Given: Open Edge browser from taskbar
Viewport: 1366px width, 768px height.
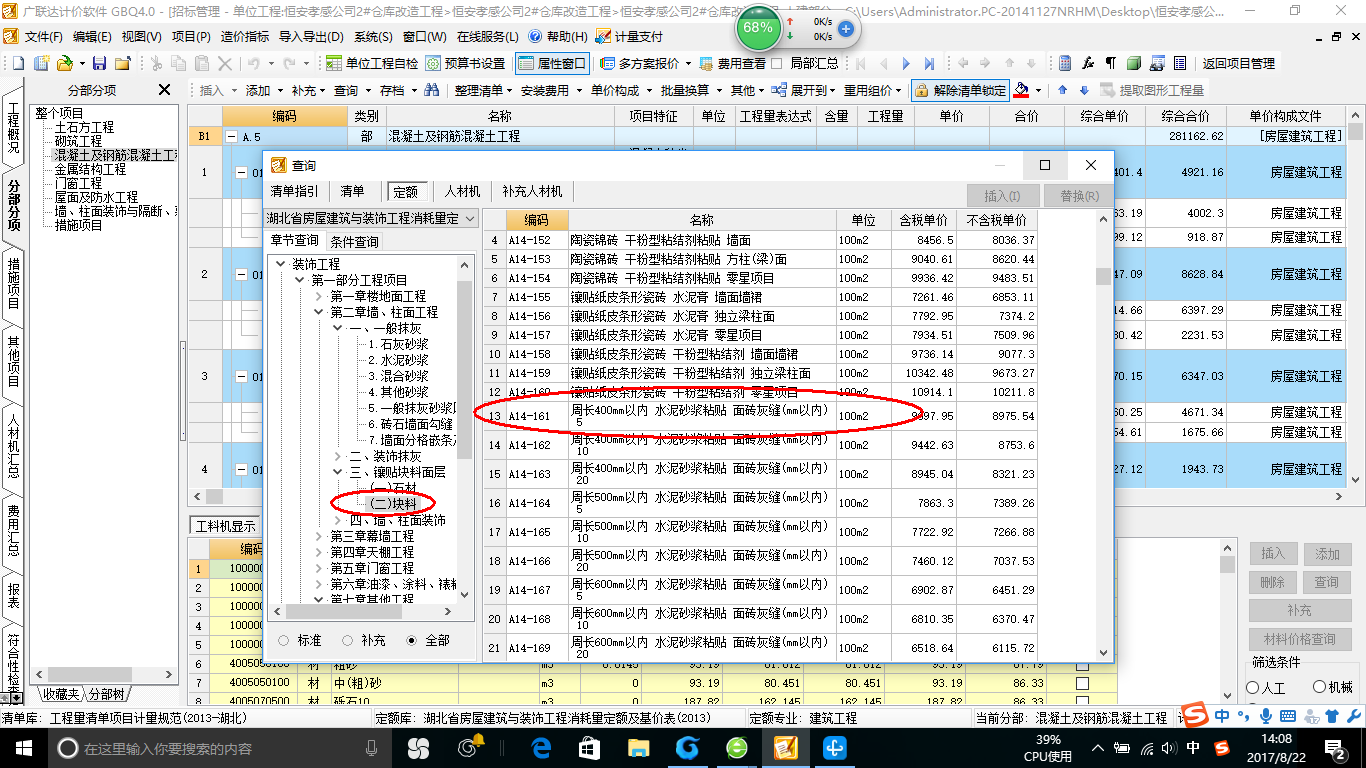Looking at the screenshot, I should (541, 747).
